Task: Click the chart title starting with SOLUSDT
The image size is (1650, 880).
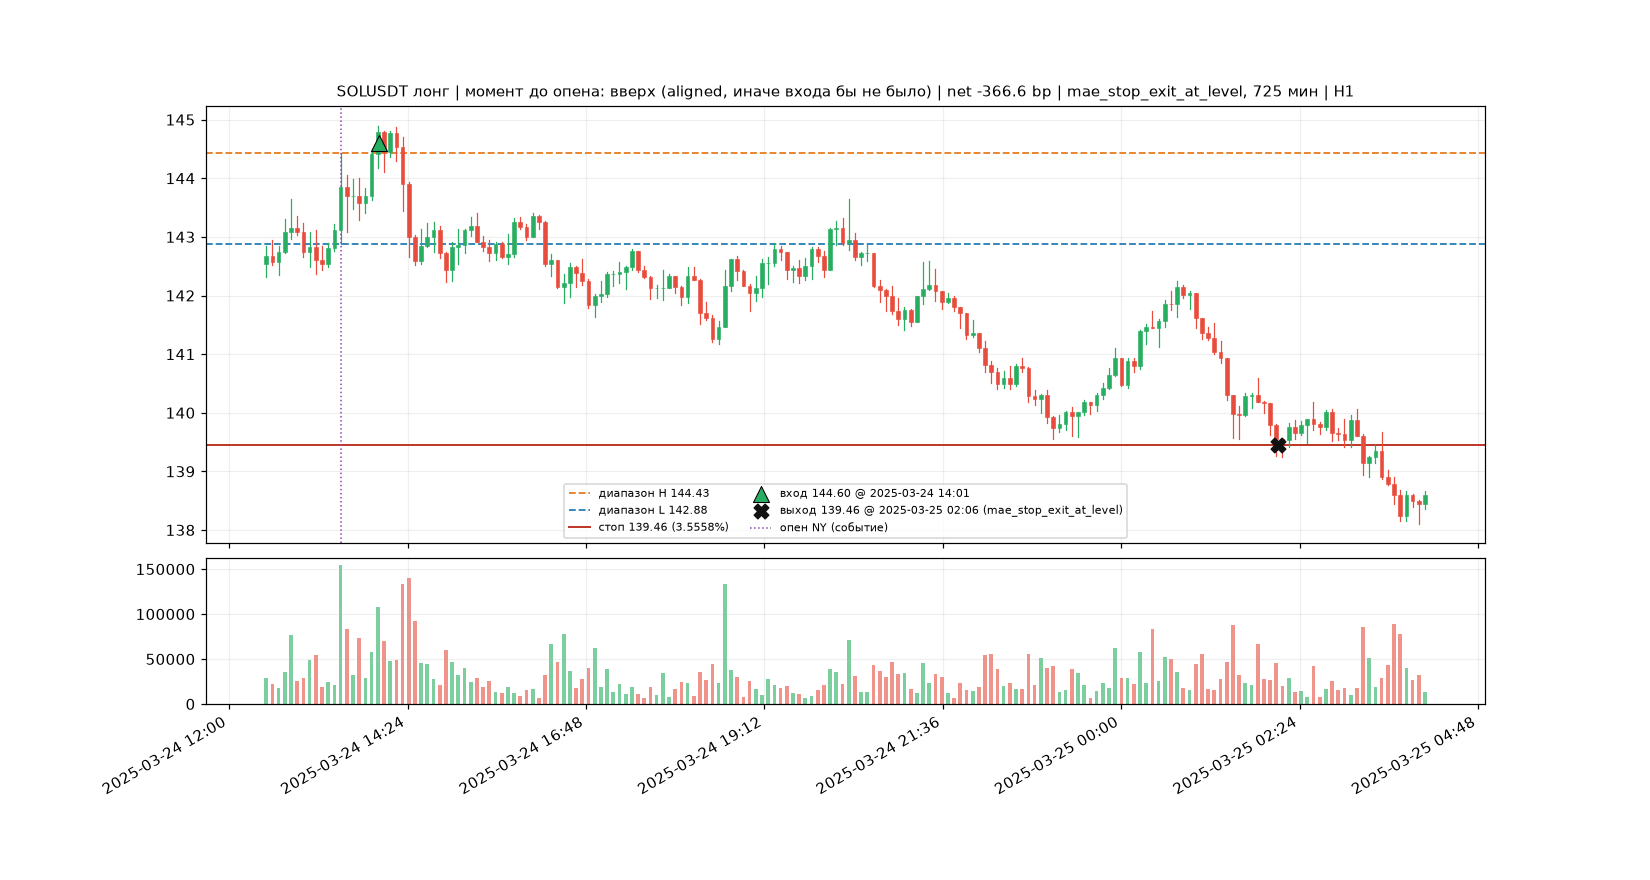Action: 845,91
